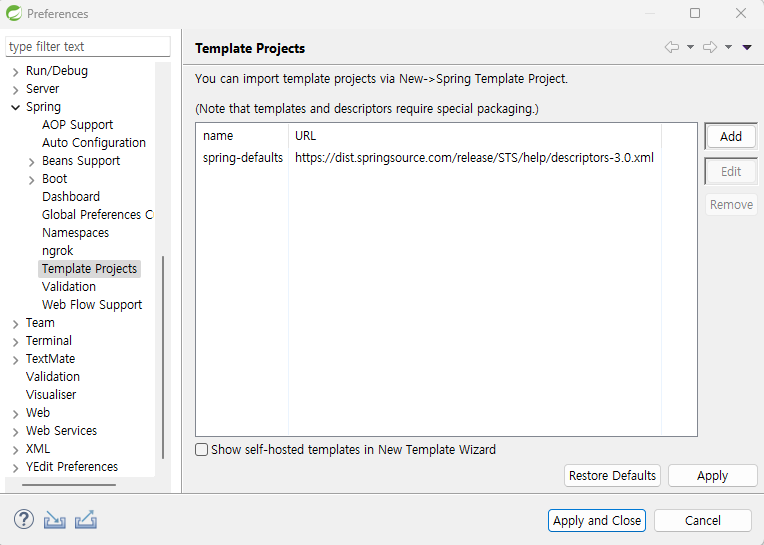Expand the Run/Debug tree node
The image size is (764, 545).
pos(16,72)
